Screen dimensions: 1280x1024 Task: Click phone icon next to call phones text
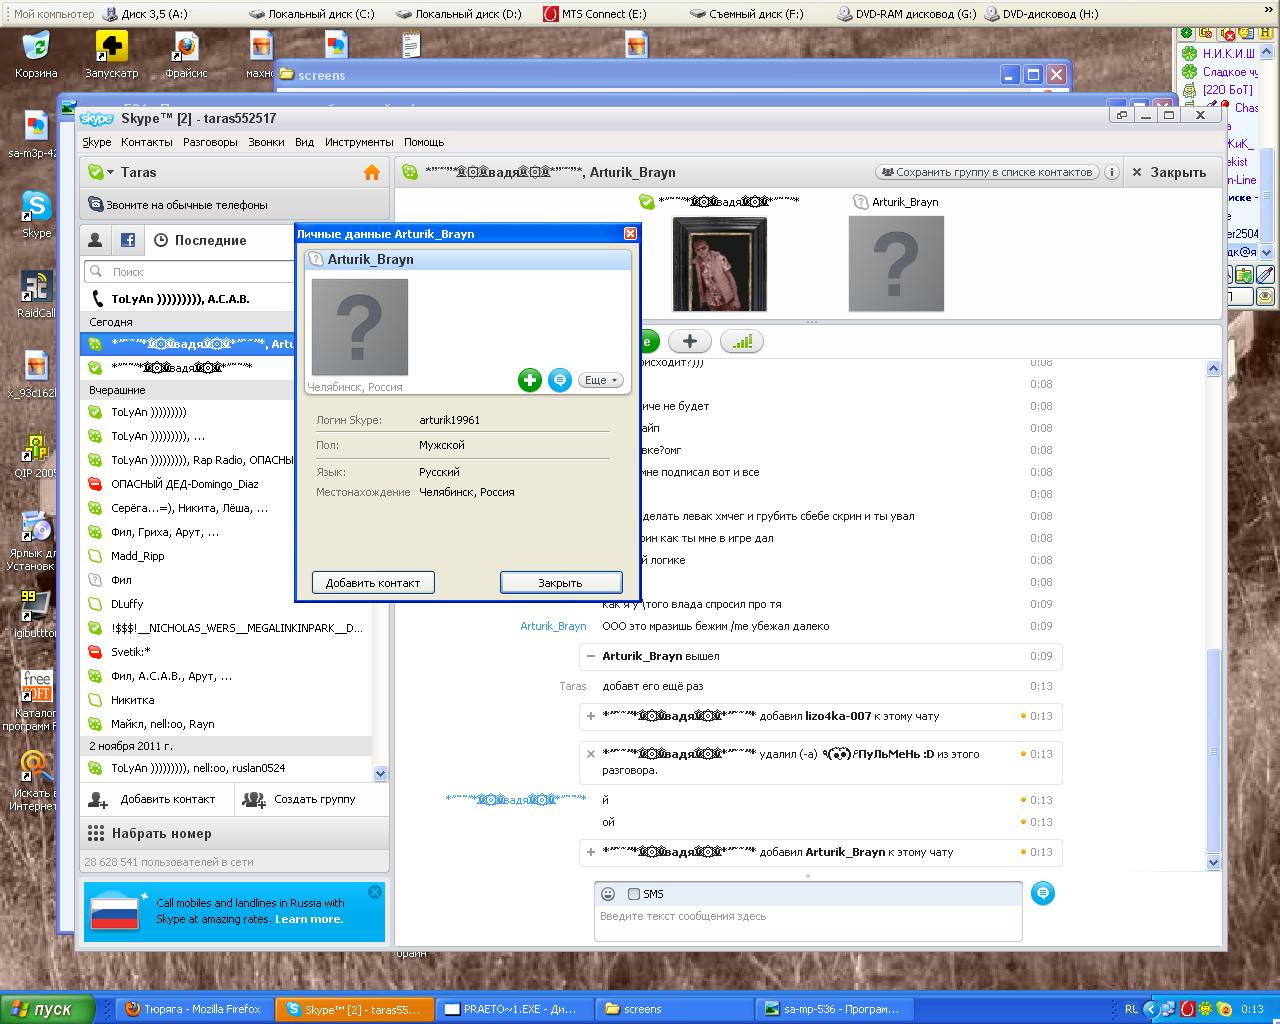(96, 205)
